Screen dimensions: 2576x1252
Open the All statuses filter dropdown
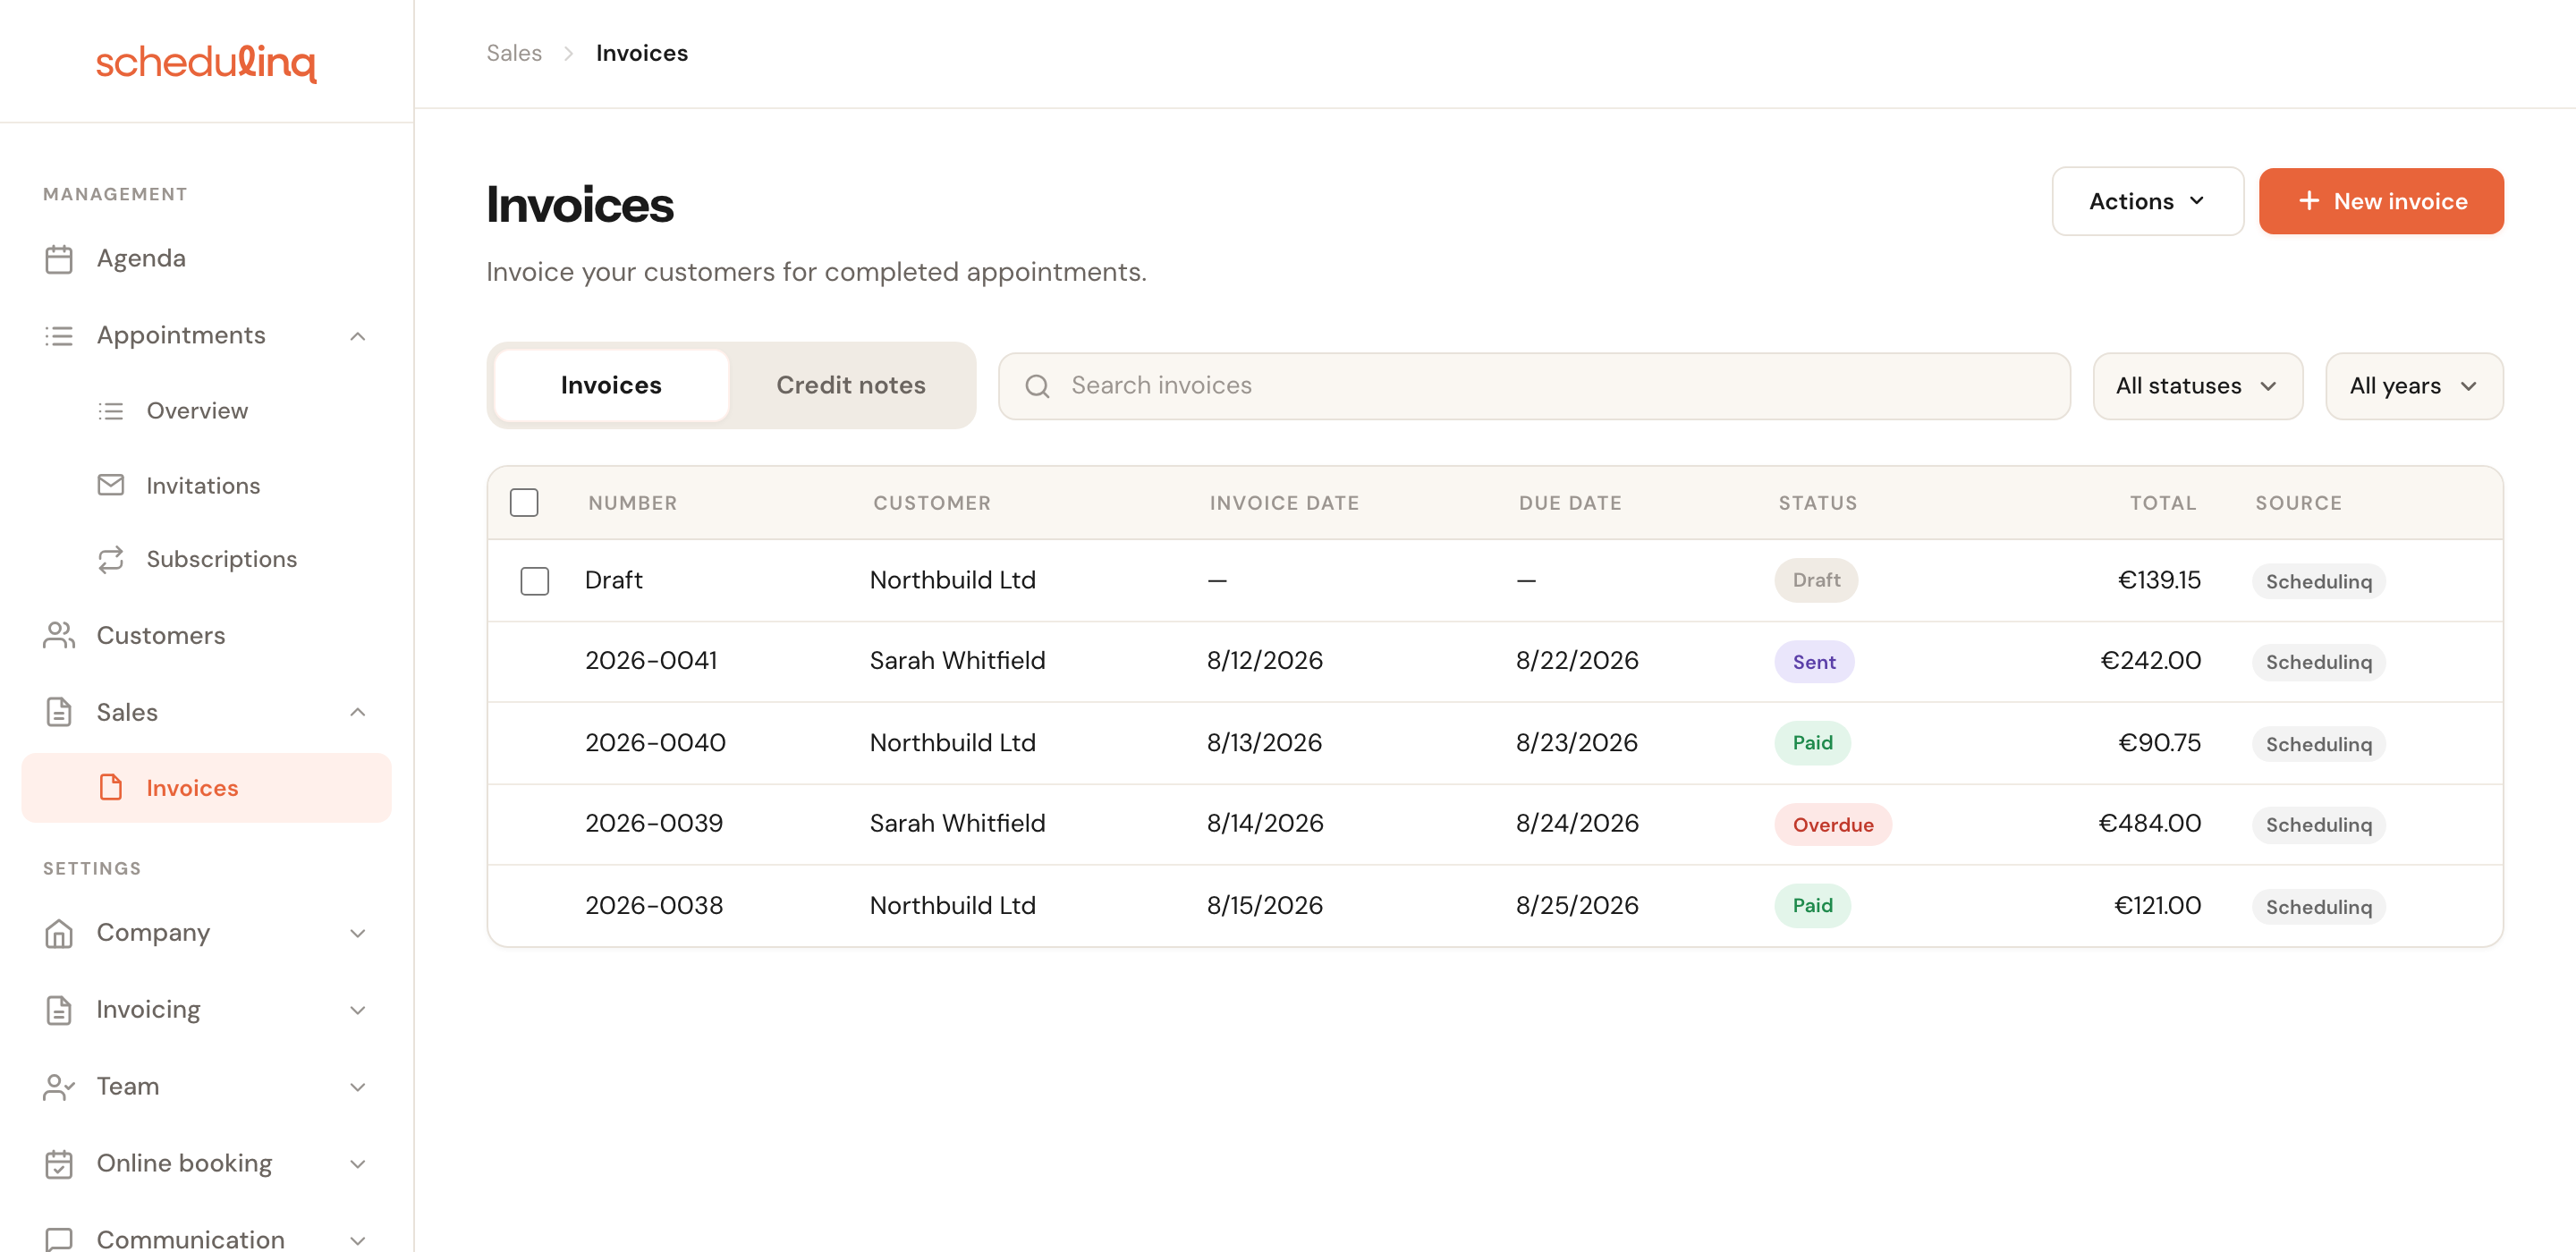click(2198, 386)
